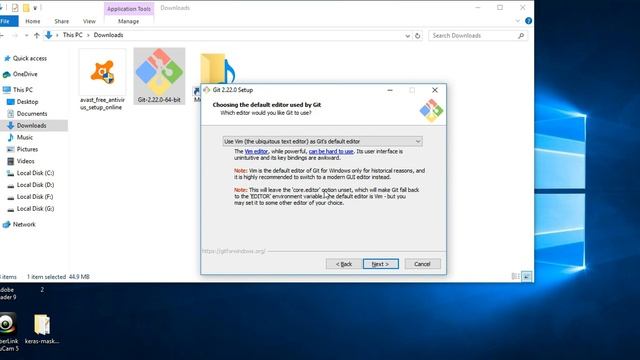Viewport: 640px width, 360px height.
Task: Follow the 'can be hard to use' link
Action: click(331, 151)
